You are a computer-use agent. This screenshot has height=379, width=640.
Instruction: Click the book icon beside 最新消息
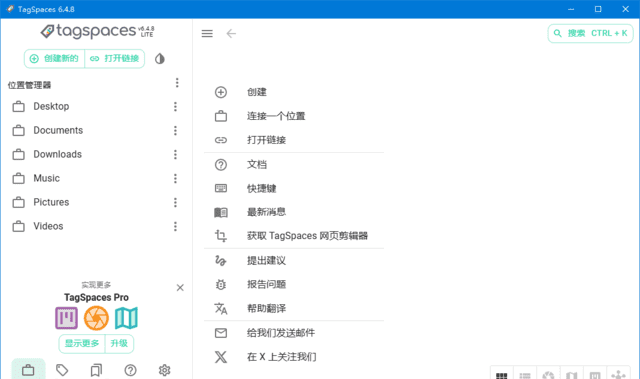(221, 212)
